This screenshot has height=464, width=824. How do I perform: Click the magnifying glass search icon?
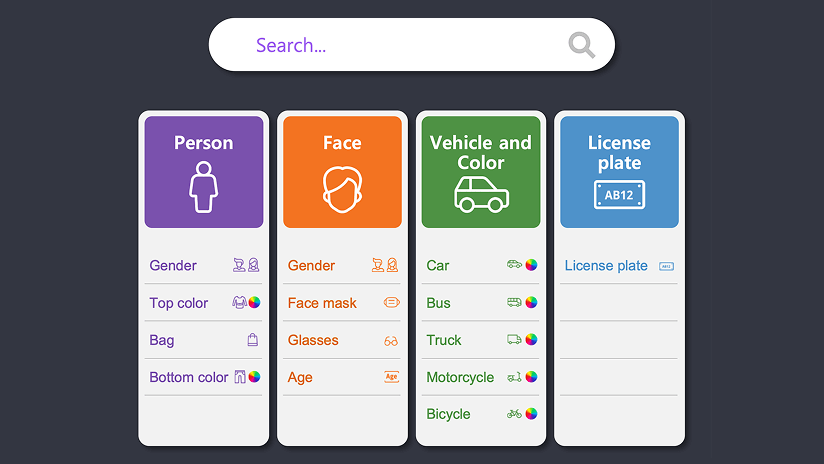(x=581, y=45)
